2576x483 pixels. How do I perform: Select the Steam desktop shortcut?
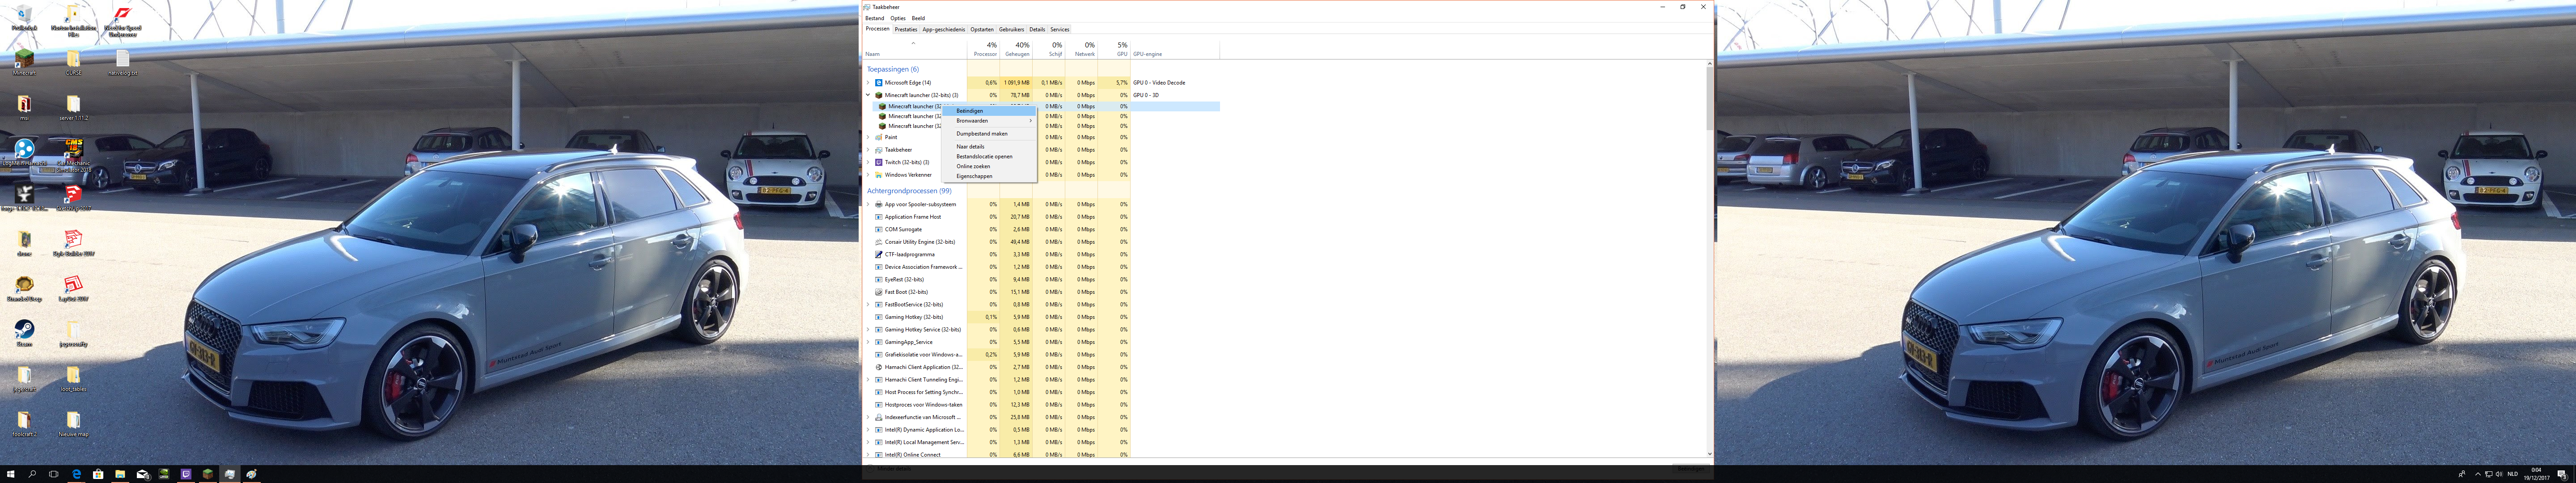coord(24,330)
